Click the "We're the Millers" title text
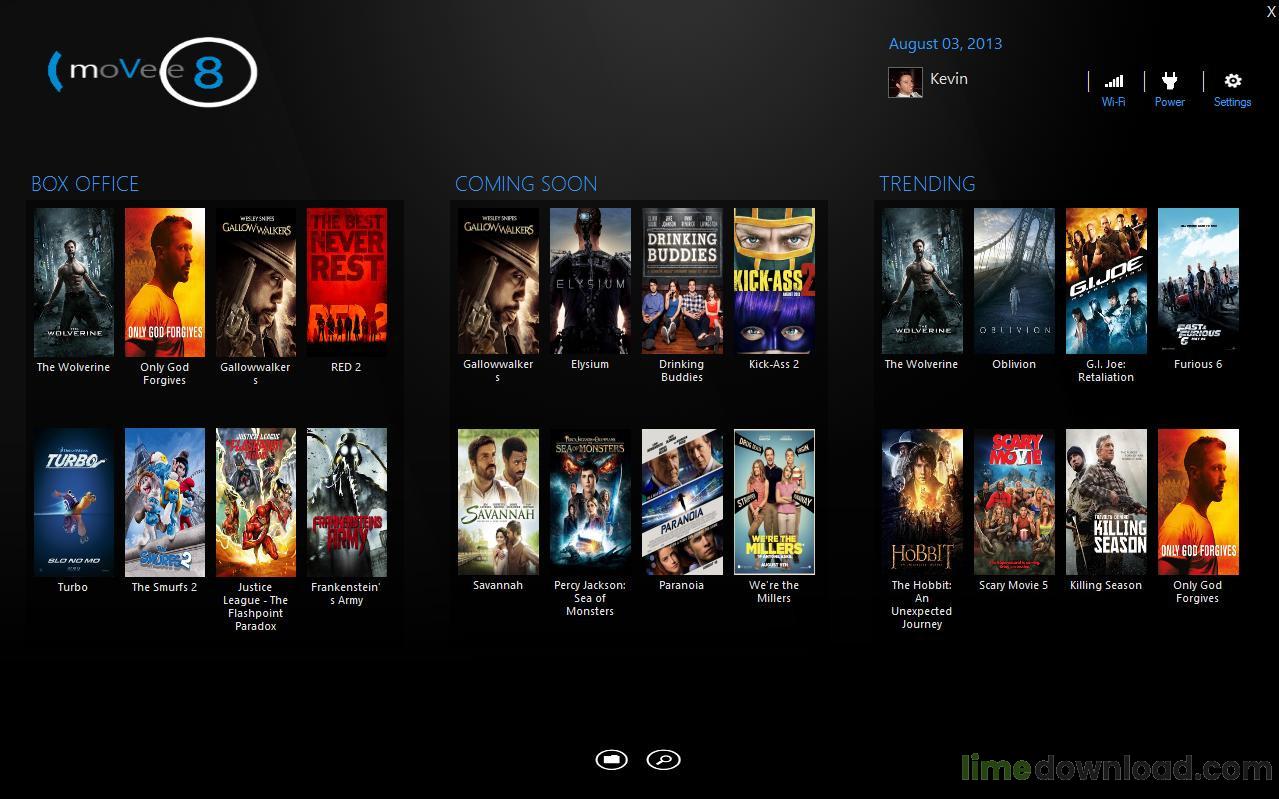This screenshot has width=1279, height=799. tap(774, 592)
